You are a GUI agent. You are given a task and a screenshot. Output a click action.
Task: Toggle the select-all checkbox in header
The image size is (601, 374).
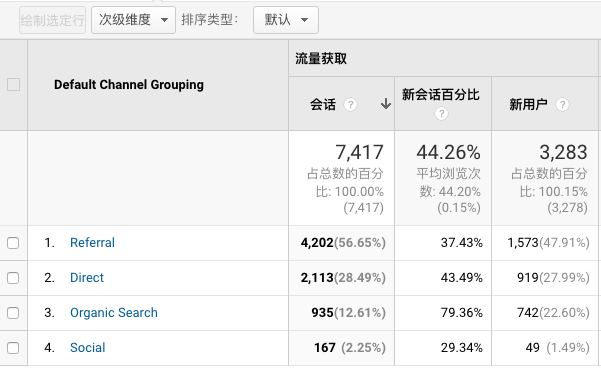[13, 84]
